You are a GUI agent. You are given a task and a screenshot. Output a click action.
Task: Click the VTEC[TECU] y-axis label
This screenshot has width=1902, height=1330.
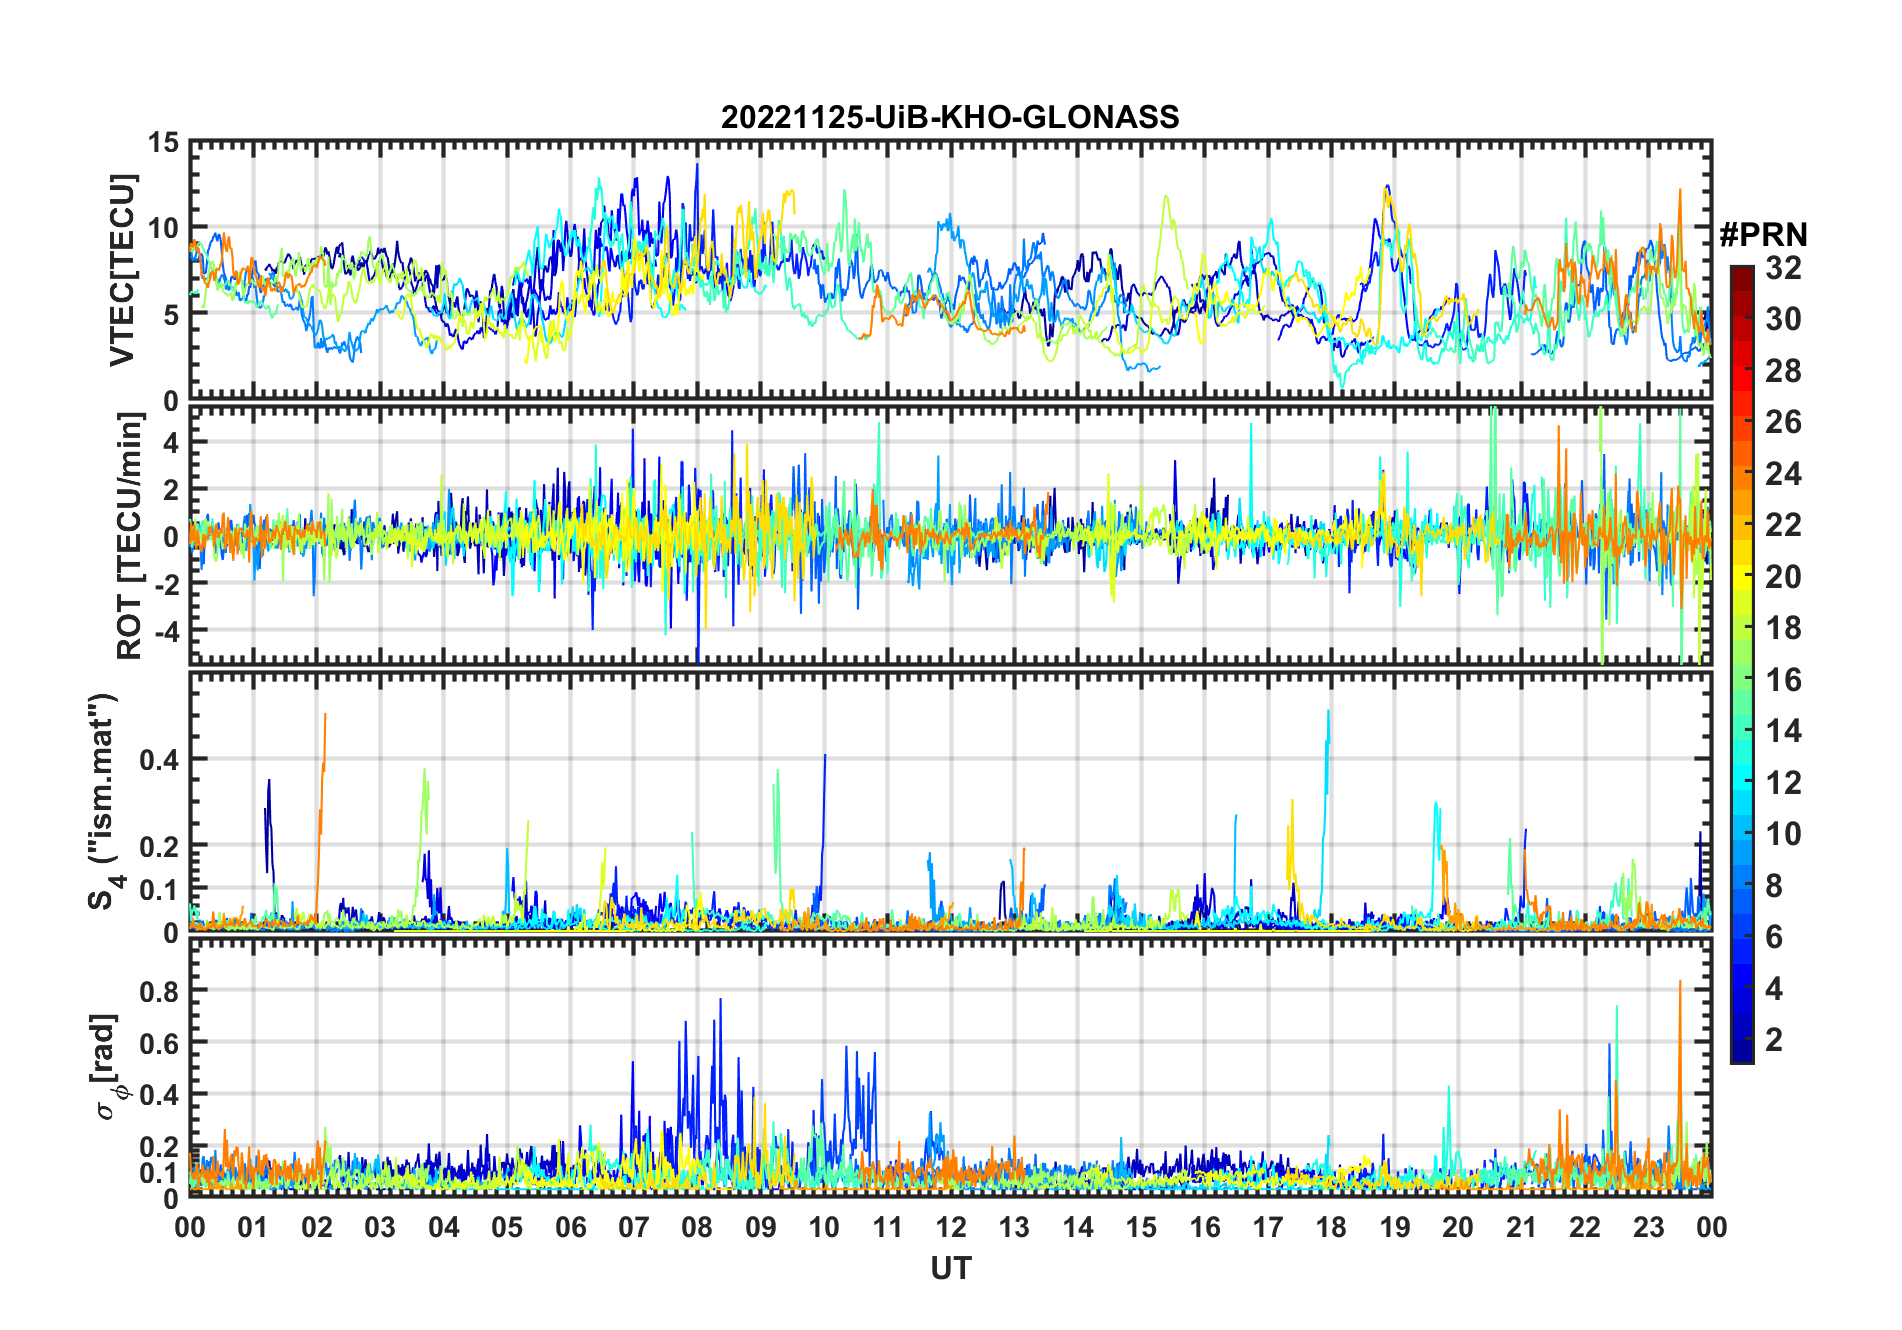[x=122, y=270]
